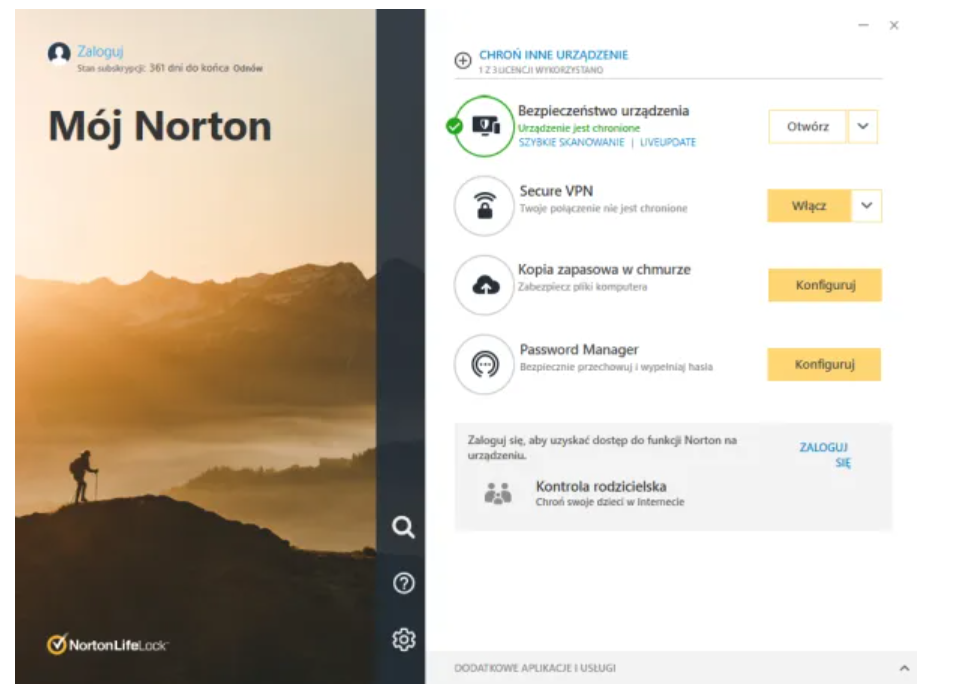Open the search magnifier icon in sidebar
Viewport: 975px width, 689px height.
pos(403,527)
